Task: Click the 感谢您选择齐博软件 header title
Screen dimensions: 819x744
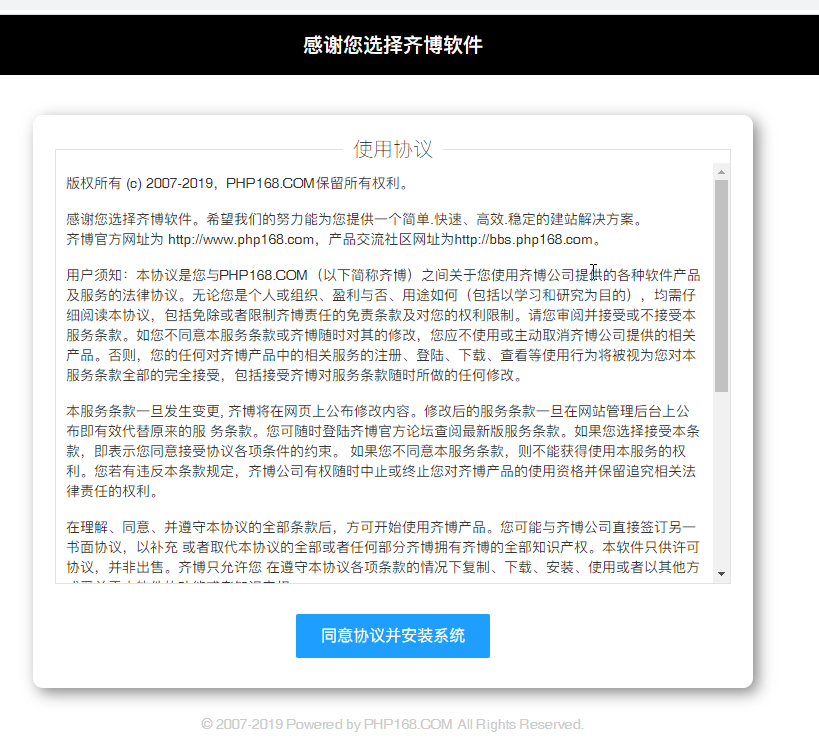Action: pos(393,45)
